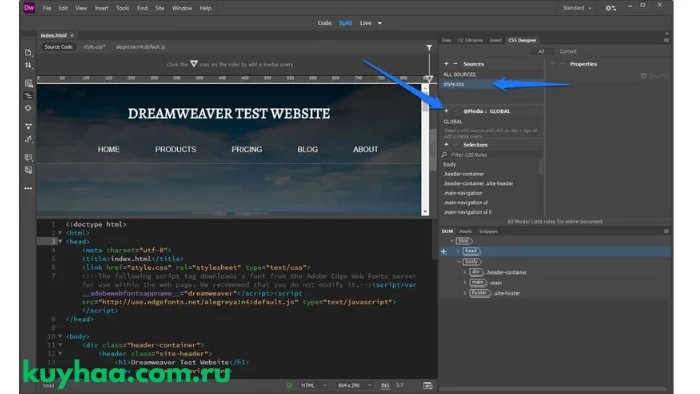Click the green no-errors status icon
700x394 pixels.
click(x=289, y=385)
